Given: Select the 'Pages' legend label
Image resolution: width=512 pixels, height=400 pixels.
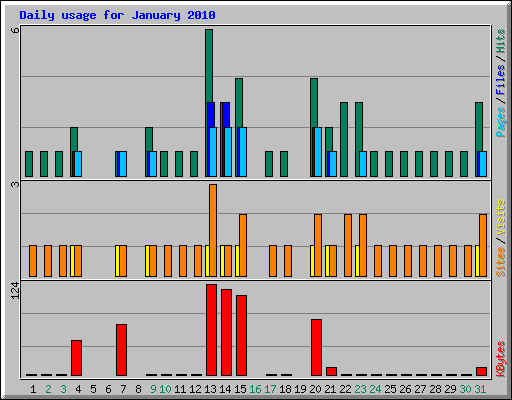Looking at the screenshot, I should click(x=500, y=122).
